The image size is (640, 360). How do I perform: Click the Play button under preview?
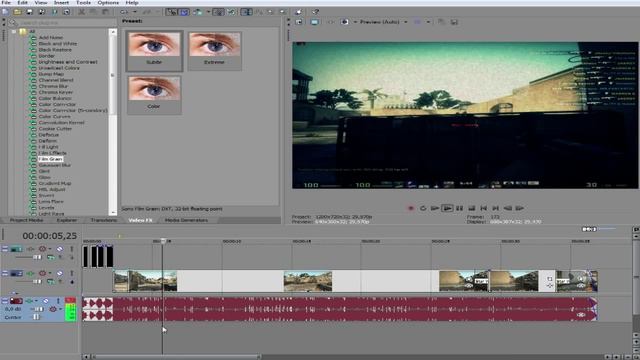(447, 208)
